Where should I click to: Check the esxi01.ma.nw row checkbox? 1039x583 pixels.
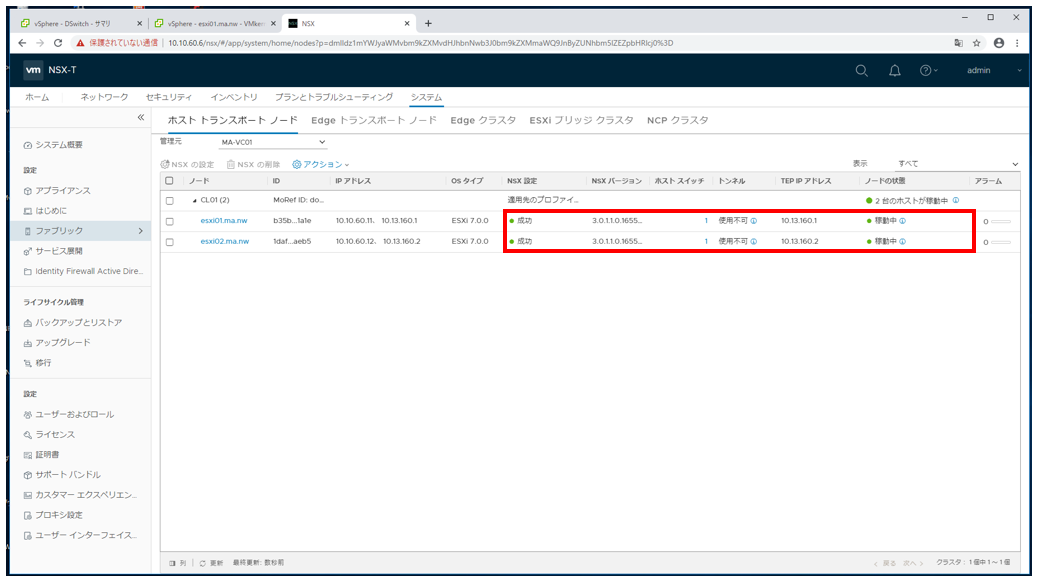(170, 222)
